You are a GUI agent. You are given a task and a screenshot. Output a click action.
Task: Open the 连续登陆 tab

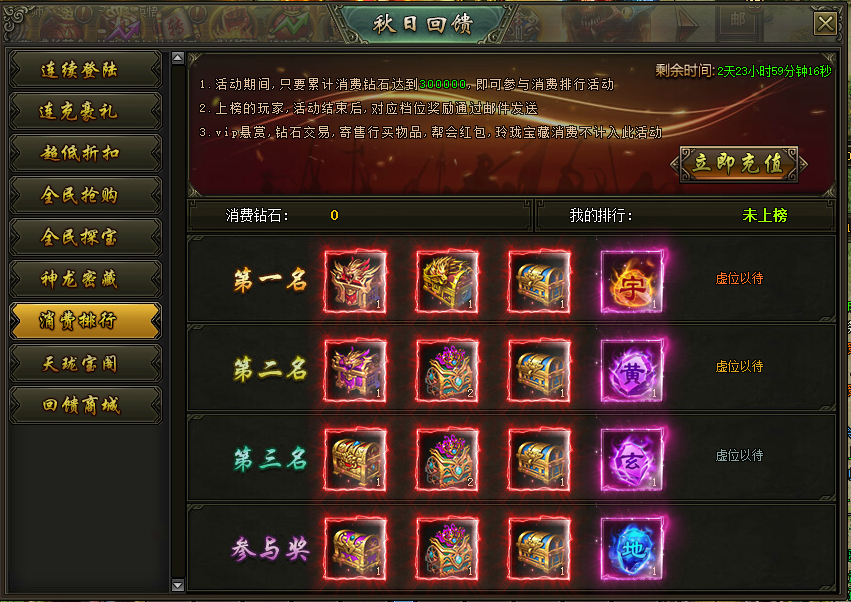click(85, 69)
